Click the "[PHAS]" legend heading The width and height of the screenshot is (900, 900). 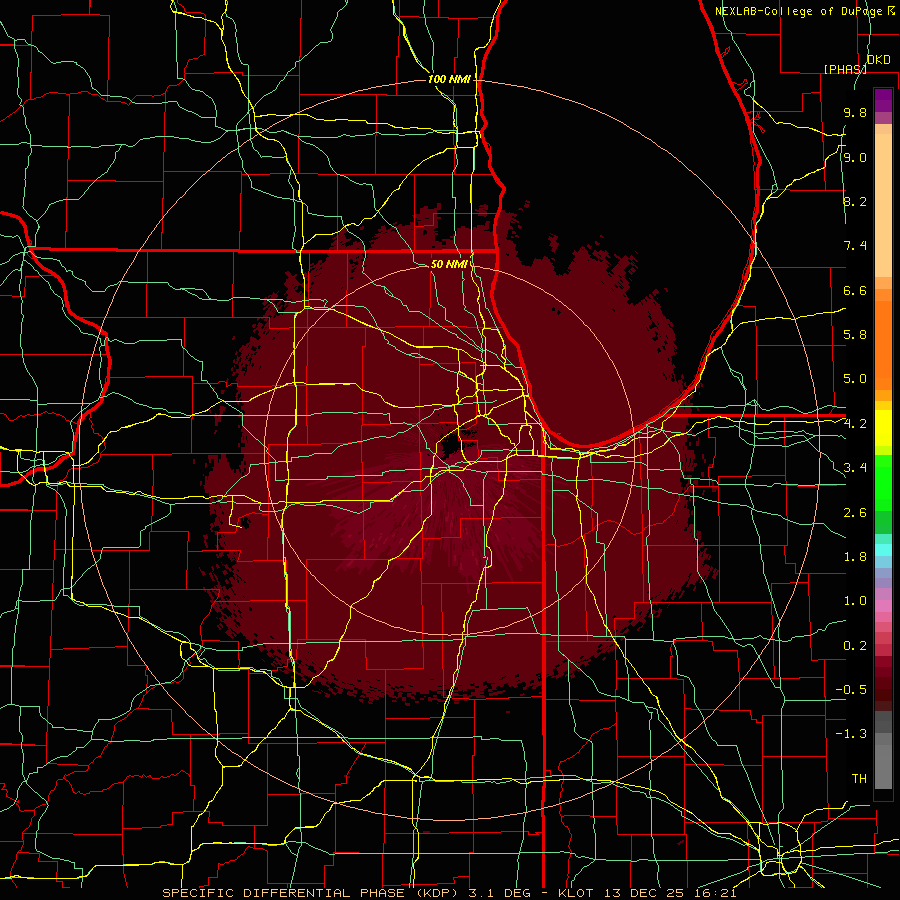click(x=845, y=69)
